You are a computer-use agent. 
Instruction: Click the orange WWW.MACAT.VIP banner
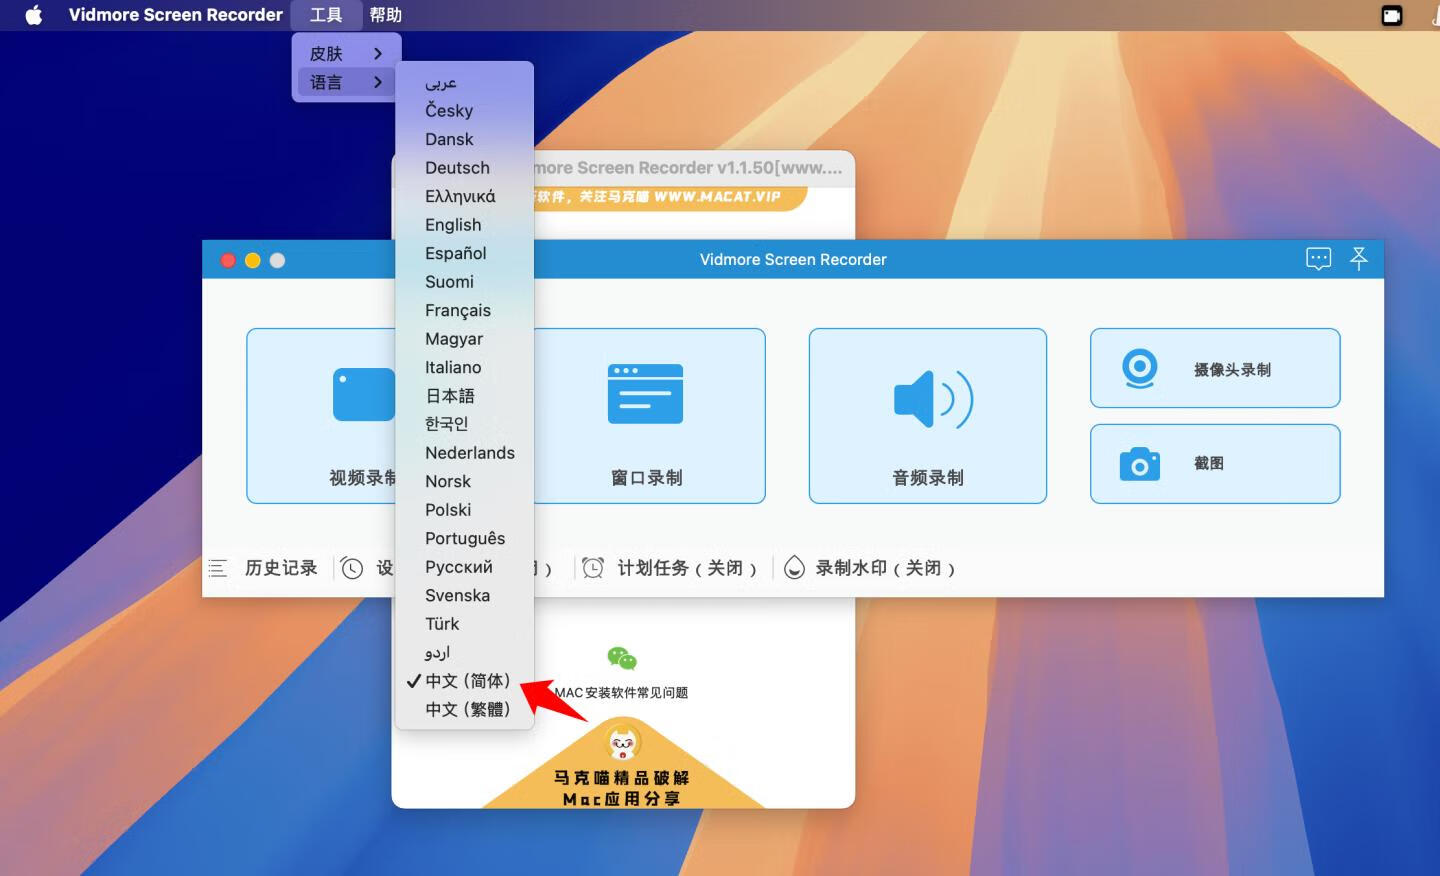coord(670,197)
